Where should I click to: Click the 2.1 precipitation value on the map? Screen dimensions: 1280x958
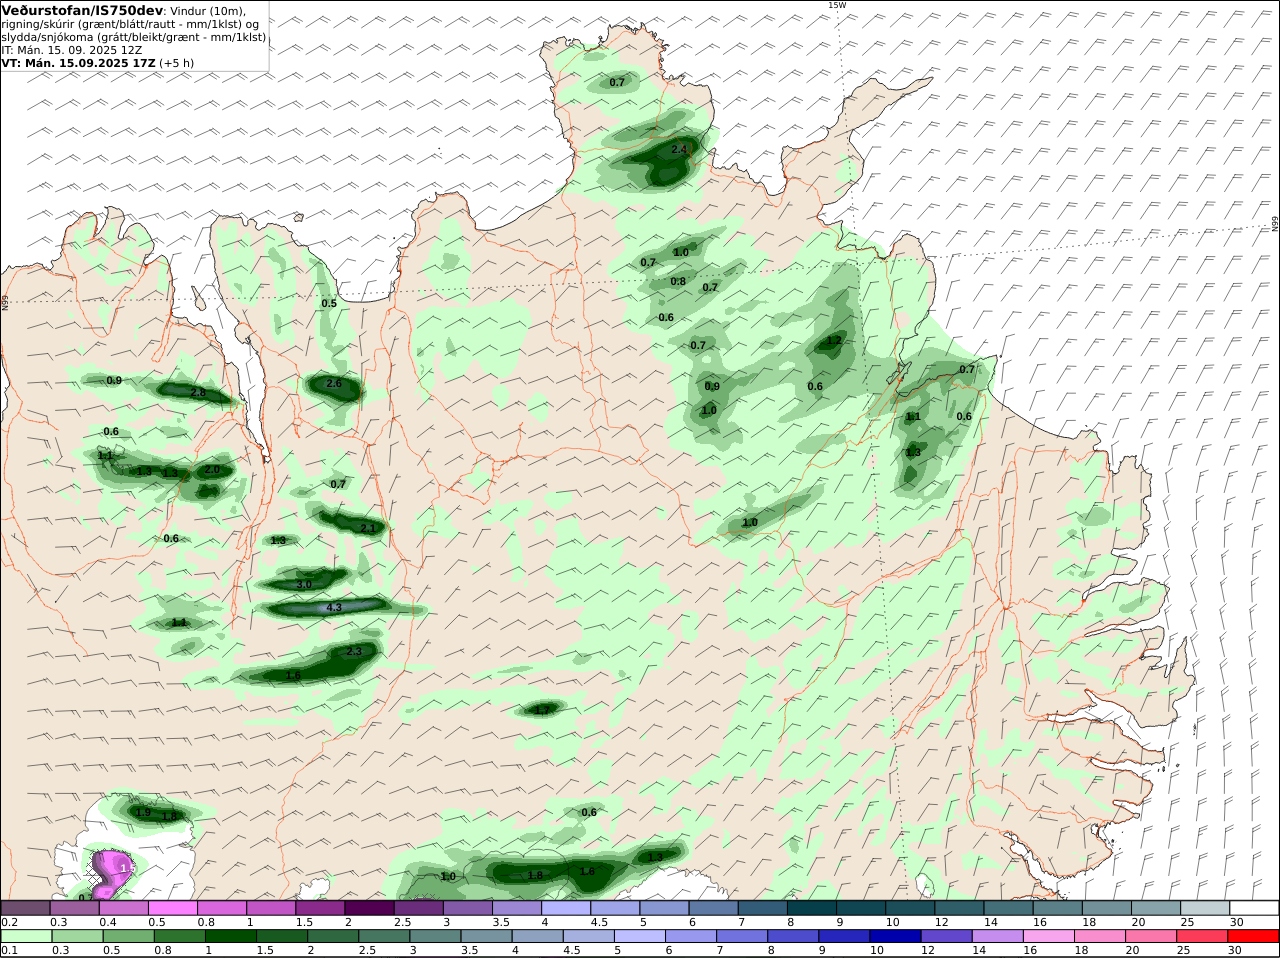click(367, 529)
